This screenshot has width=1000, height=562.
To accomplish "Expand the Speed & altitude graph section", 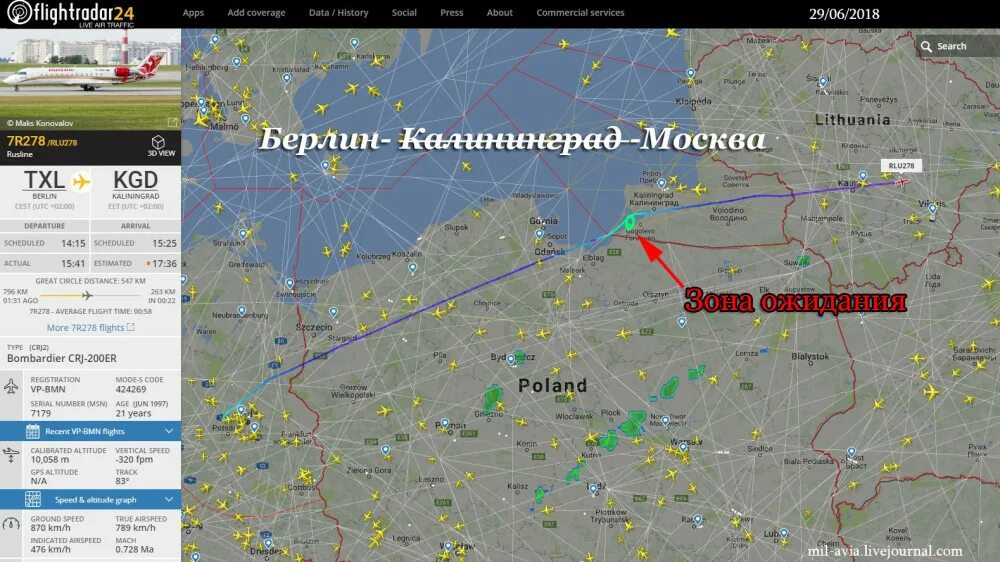I will [x=91, y=499].
